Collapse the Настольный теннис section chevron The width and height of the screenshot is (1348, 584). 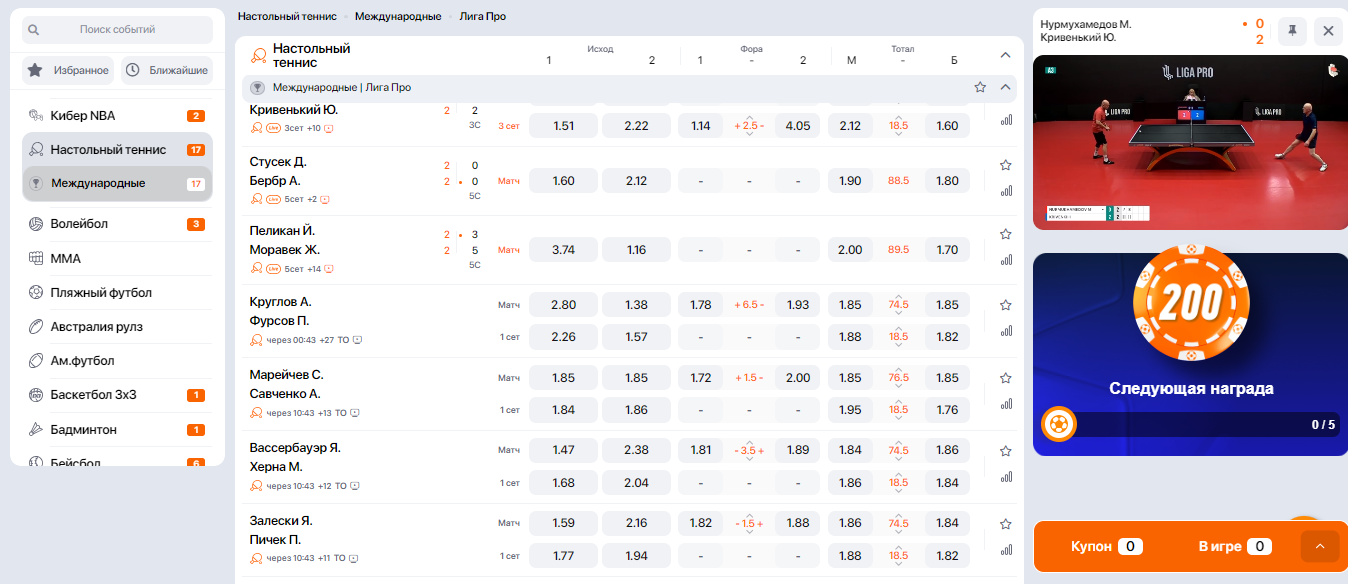coord(1006,55)
